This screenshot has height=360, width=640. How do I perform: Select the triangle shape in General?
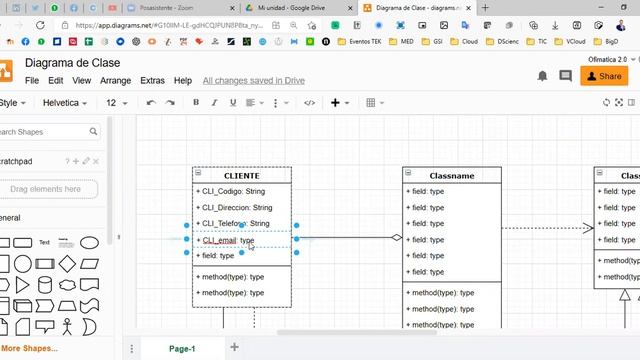tap(22, 285)
